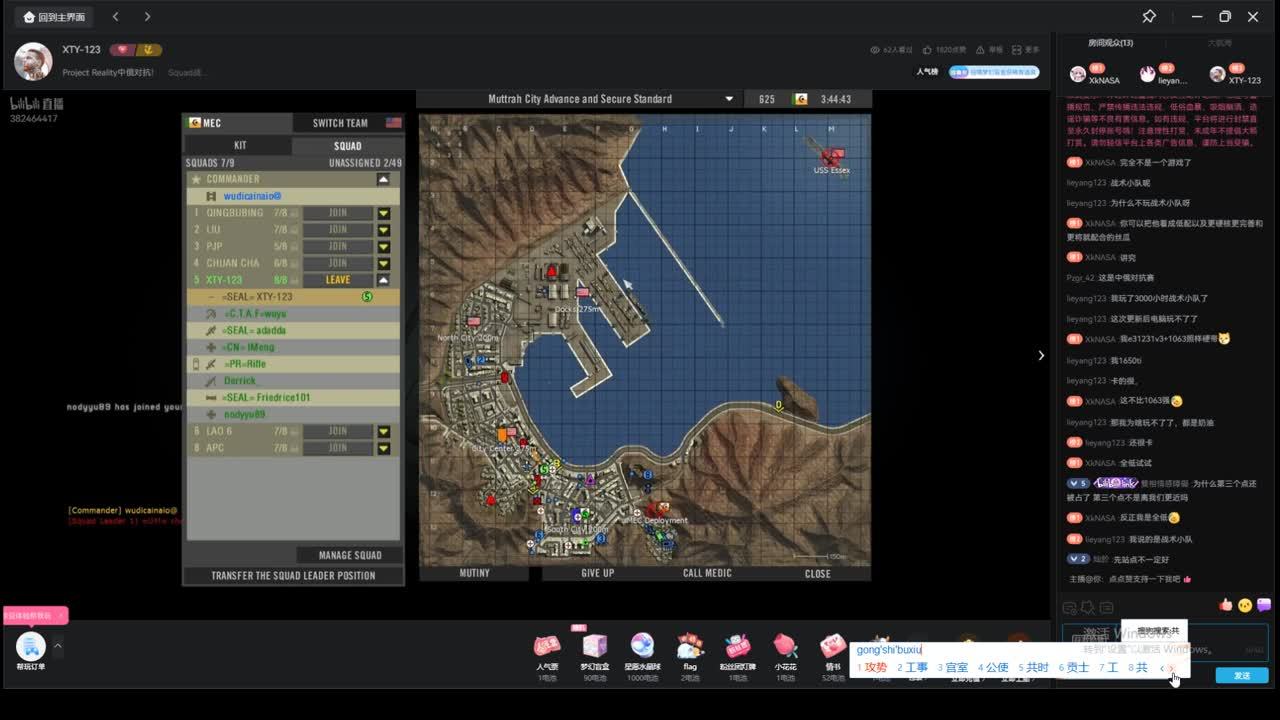Collapse the XTY-123 squad member list
Viewport: 1280px width, 720px height.
click(383, 280)
